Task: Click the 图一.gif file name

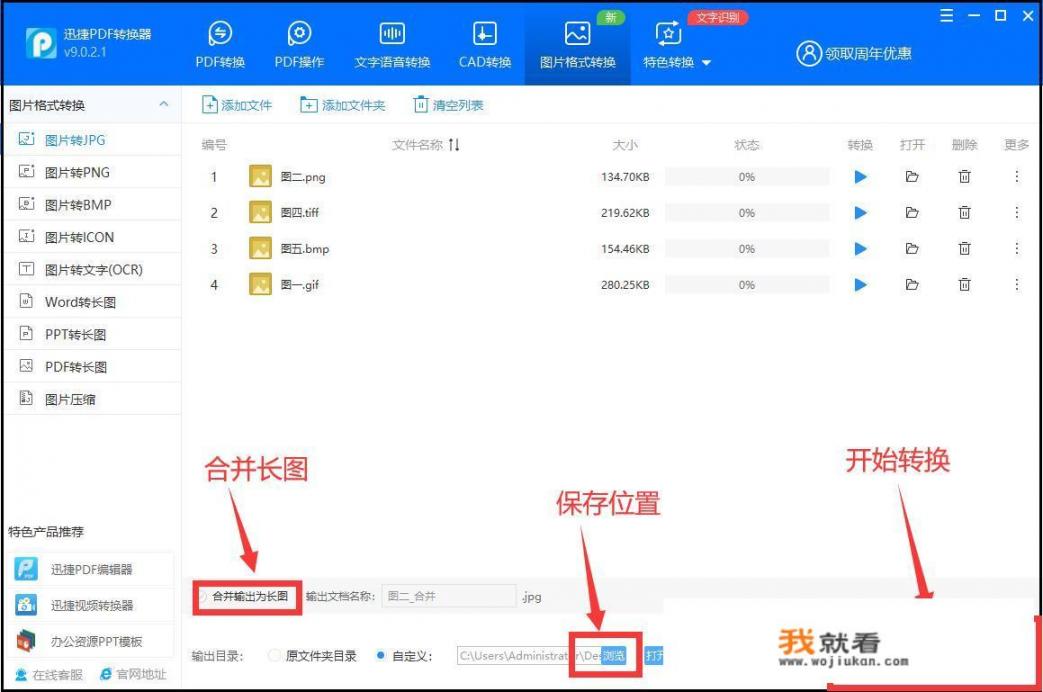Action: 300,285
